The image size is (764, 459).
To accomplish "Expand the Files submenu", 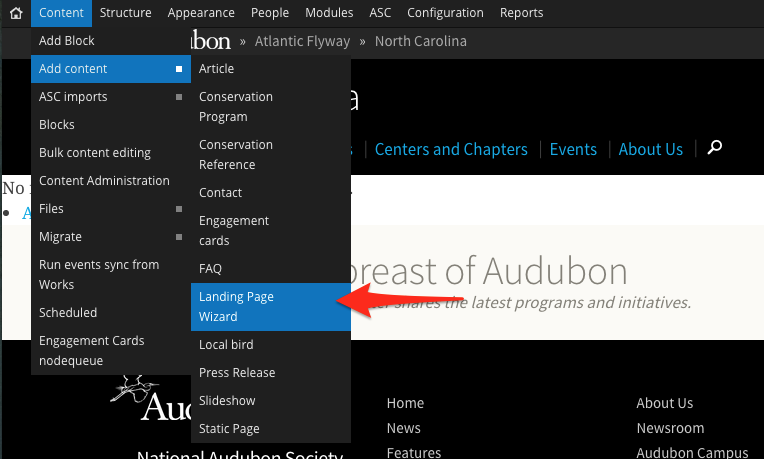I will 111,209.
